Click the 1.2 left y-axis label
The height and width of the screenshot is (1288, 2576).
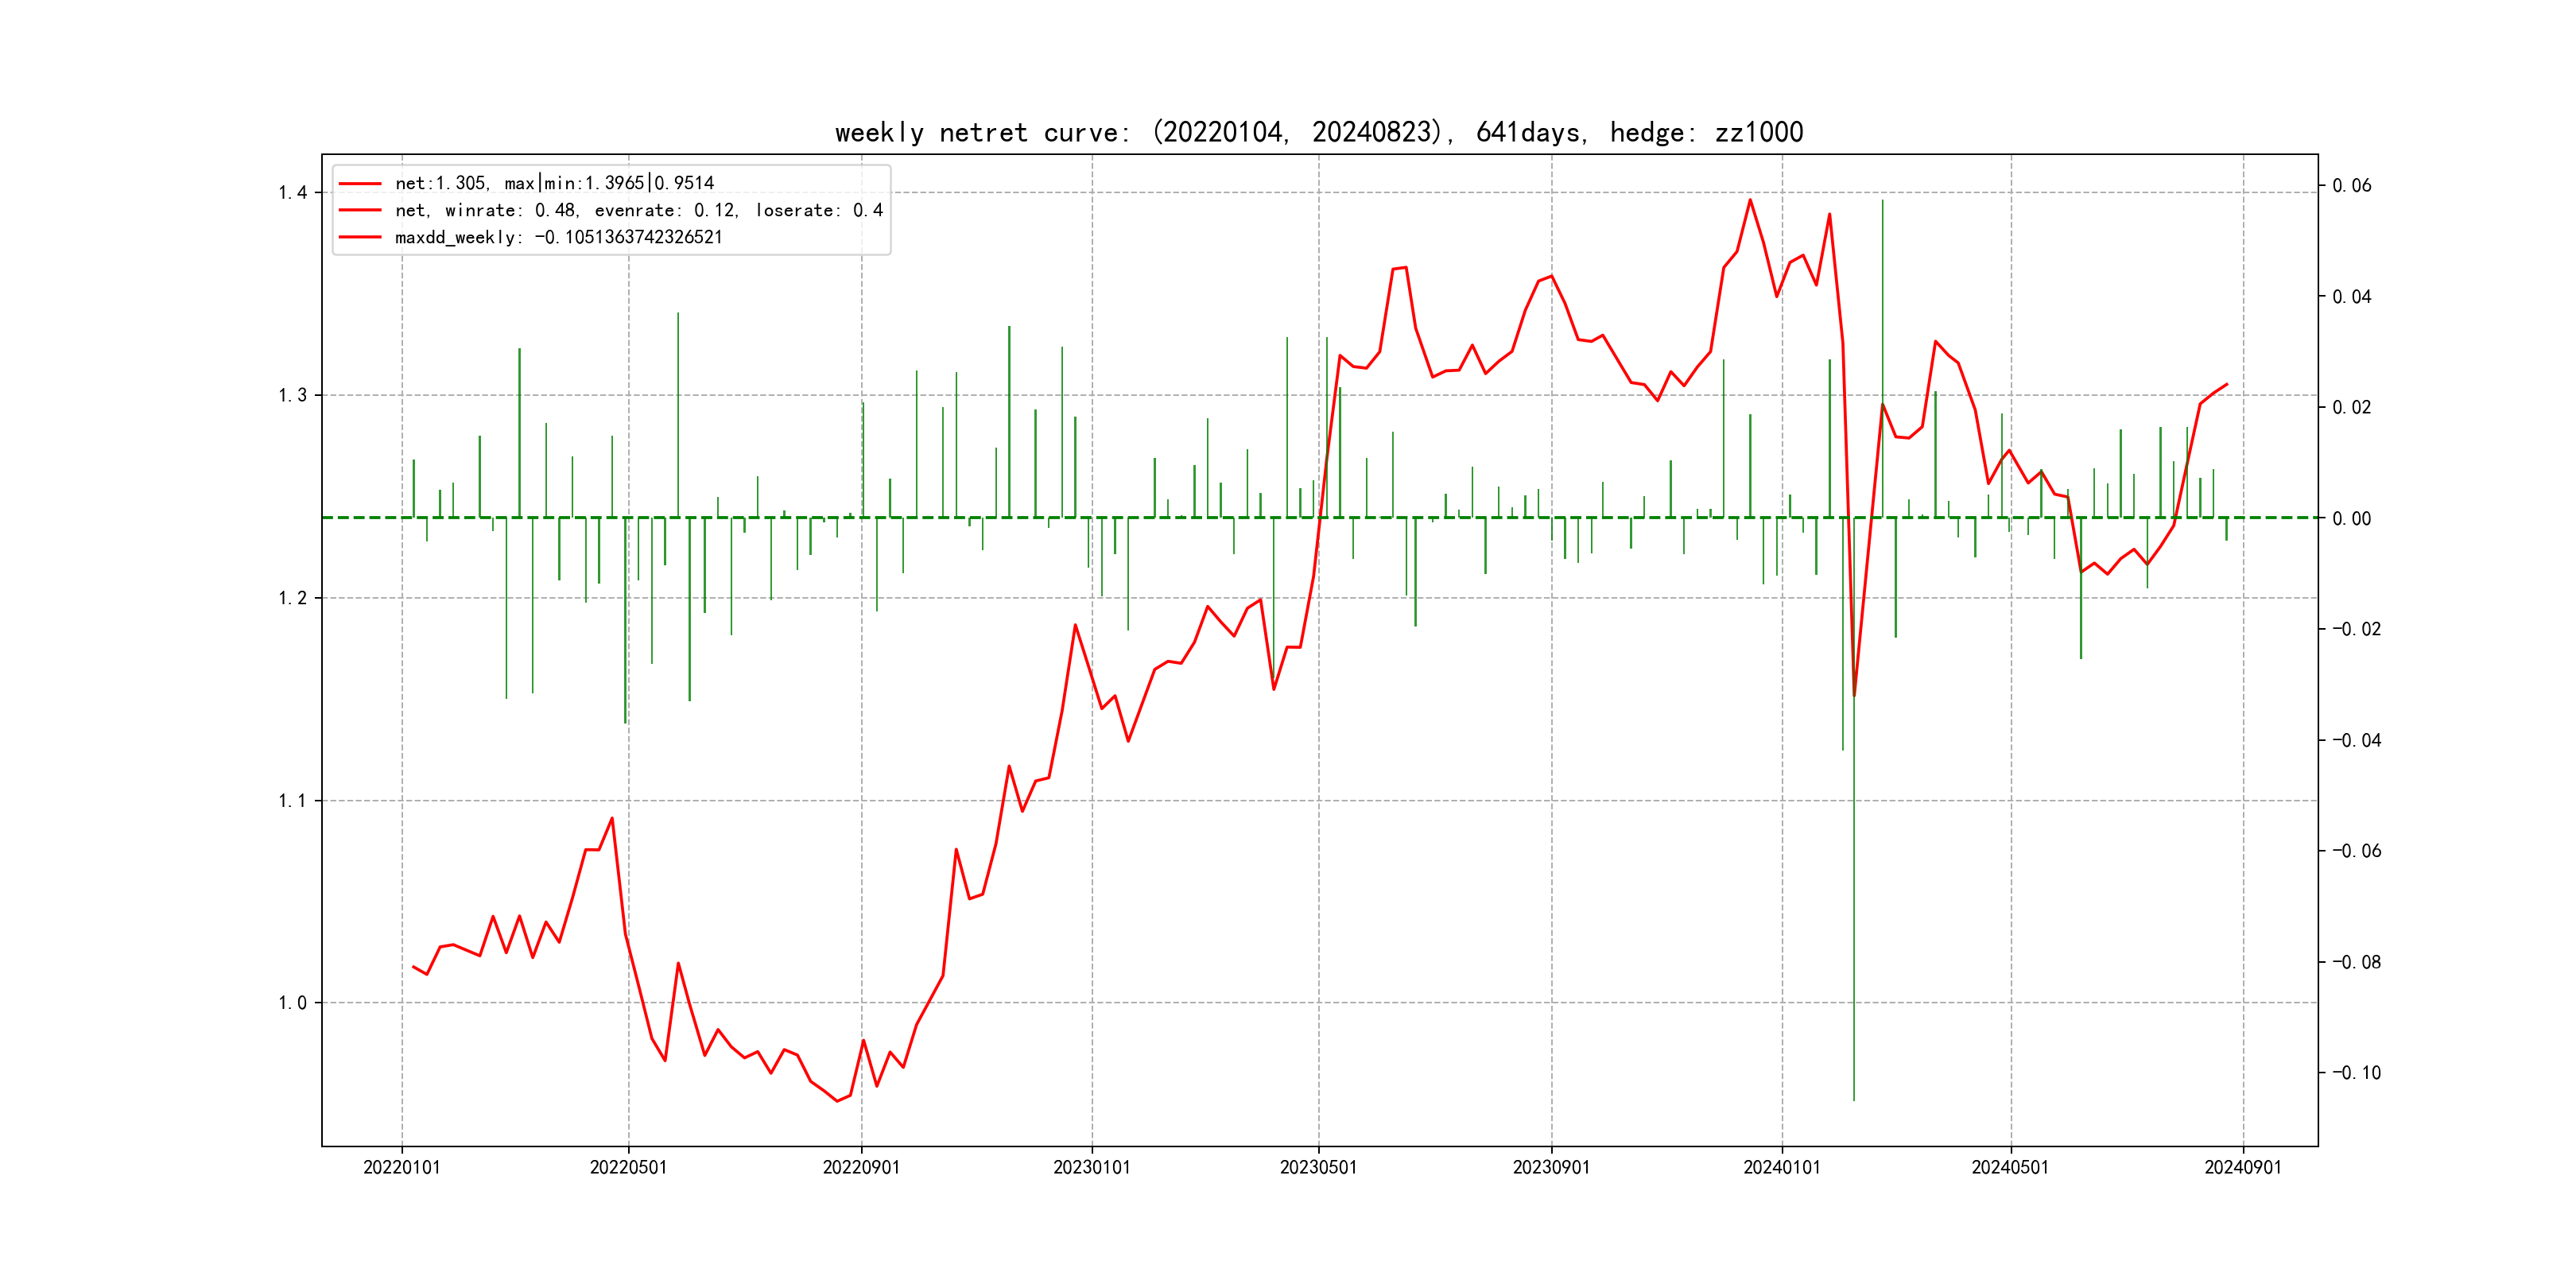[292, 598]
